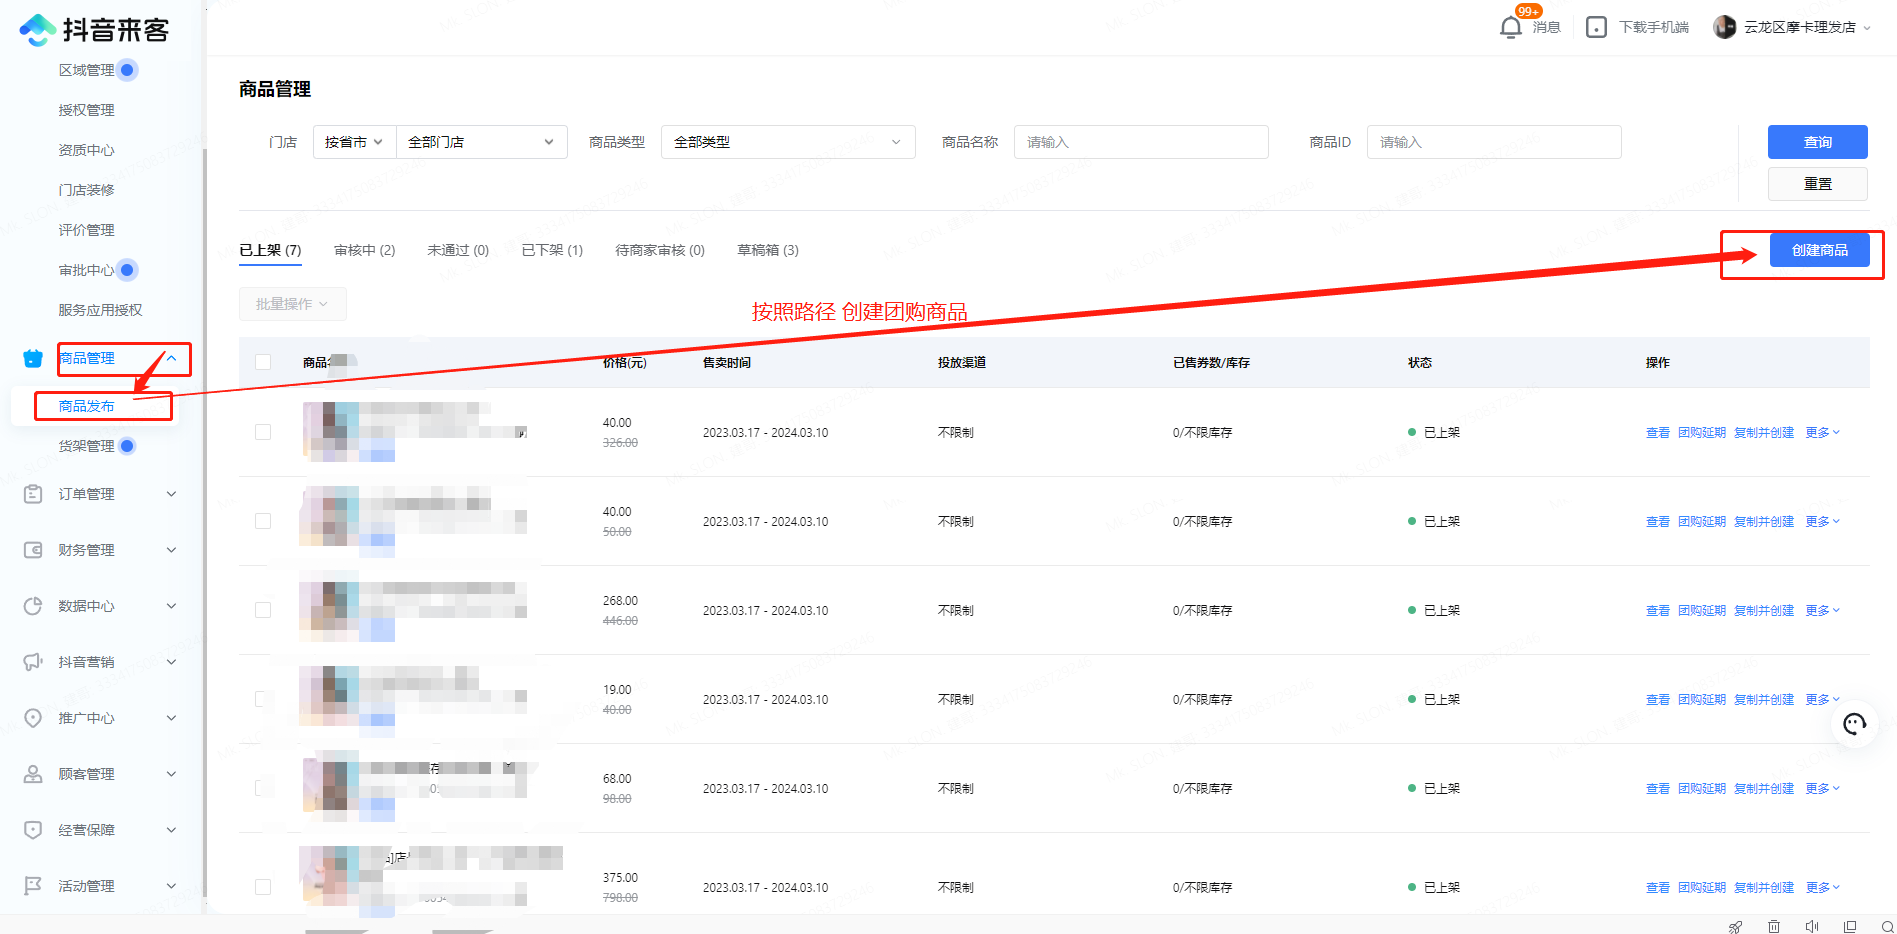Open 评价管理 in the sidebar

(x=86, y=230)
